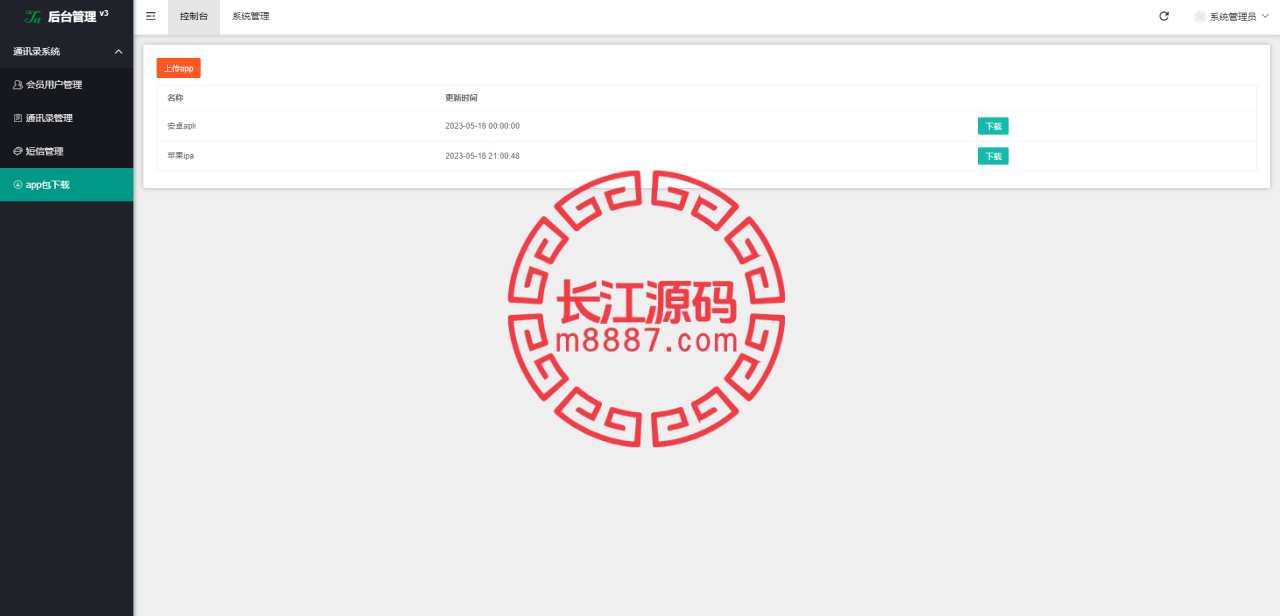1280x616 pixels.
Task: Click the sidebar collapse hamburger icon
Action: [150, 16]
